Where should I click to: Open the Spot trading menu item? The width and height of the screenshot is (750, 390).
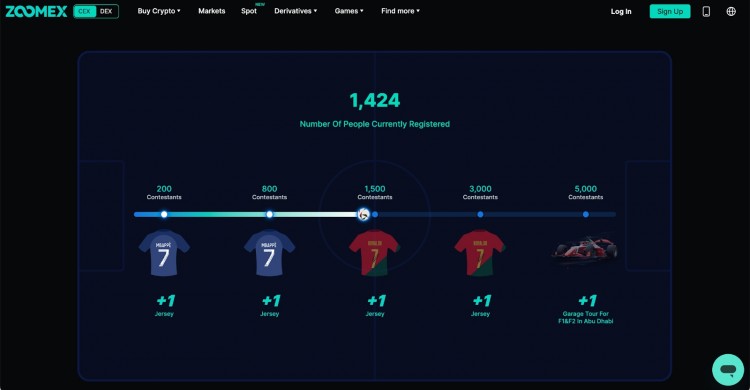coord(249,11)
